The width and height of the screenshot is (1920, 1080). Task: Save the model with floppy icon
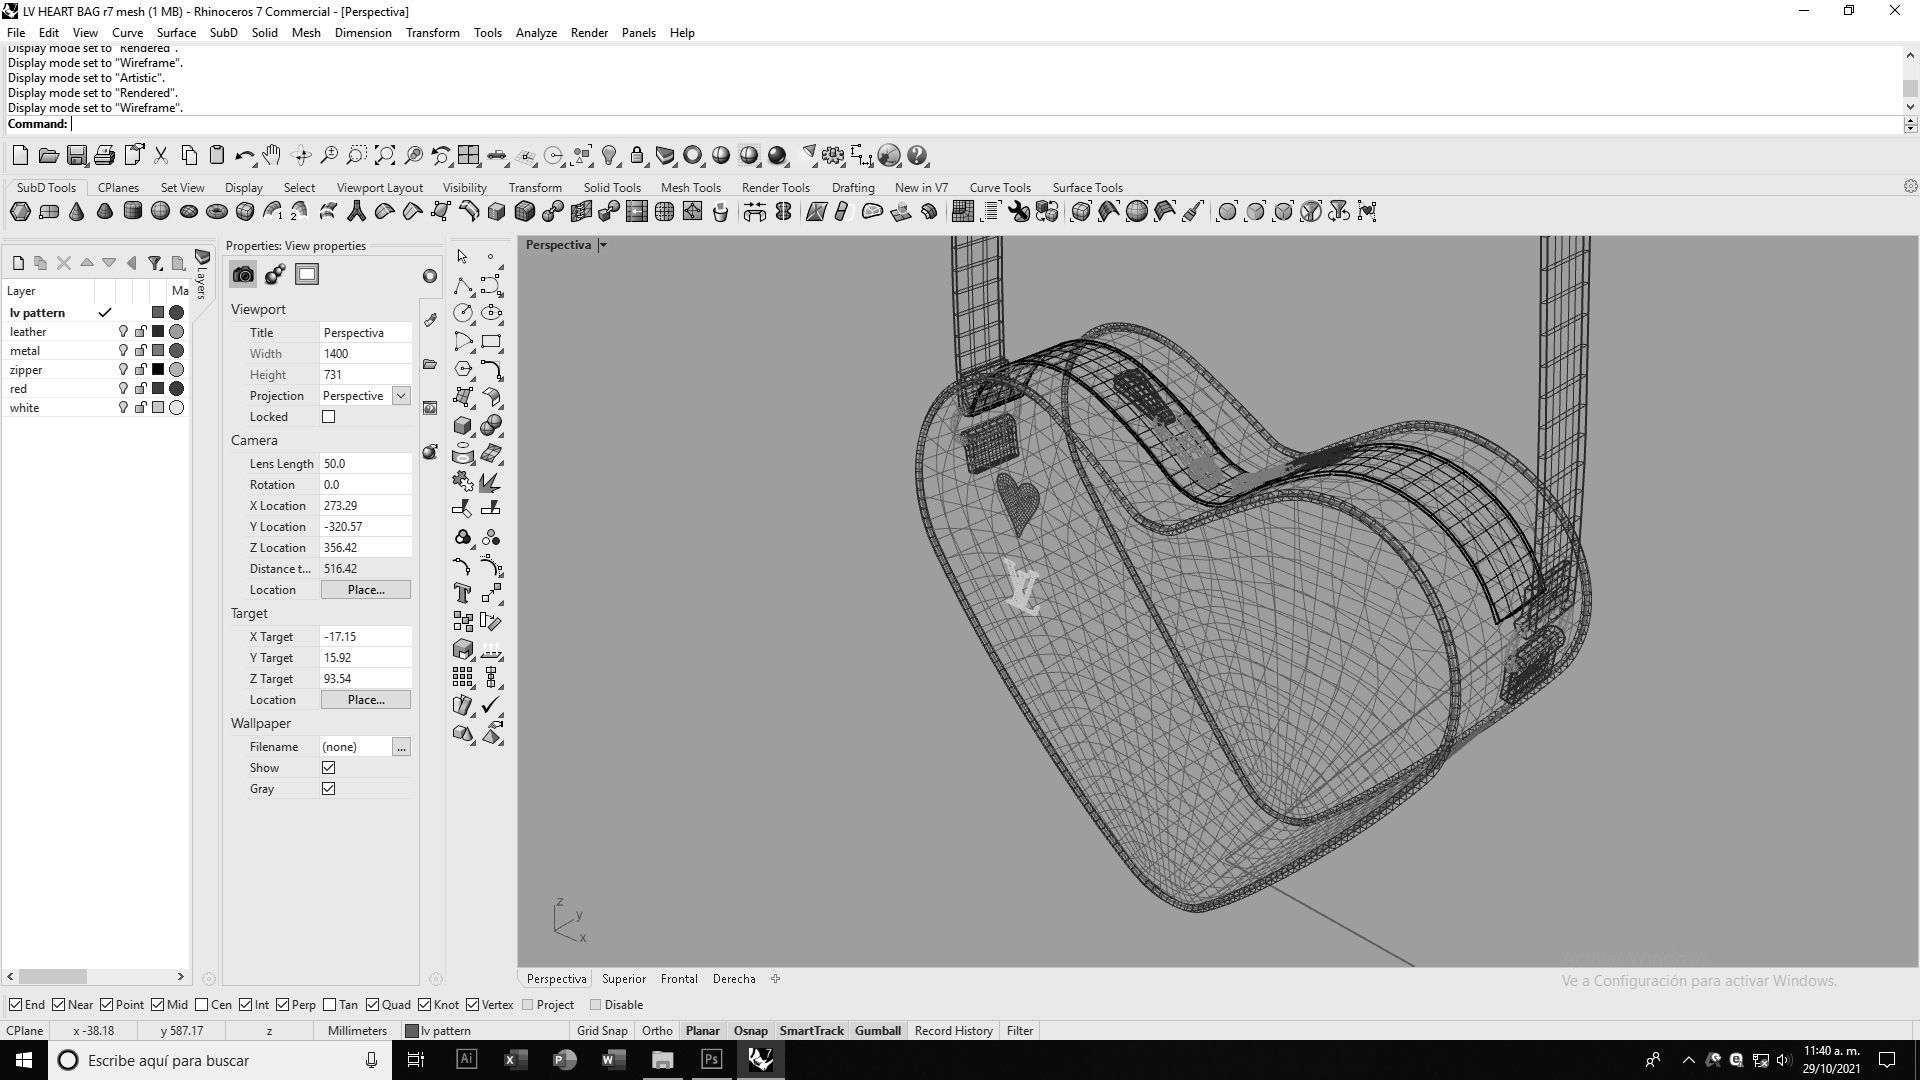pyautogui.click(x=76, y=156)
